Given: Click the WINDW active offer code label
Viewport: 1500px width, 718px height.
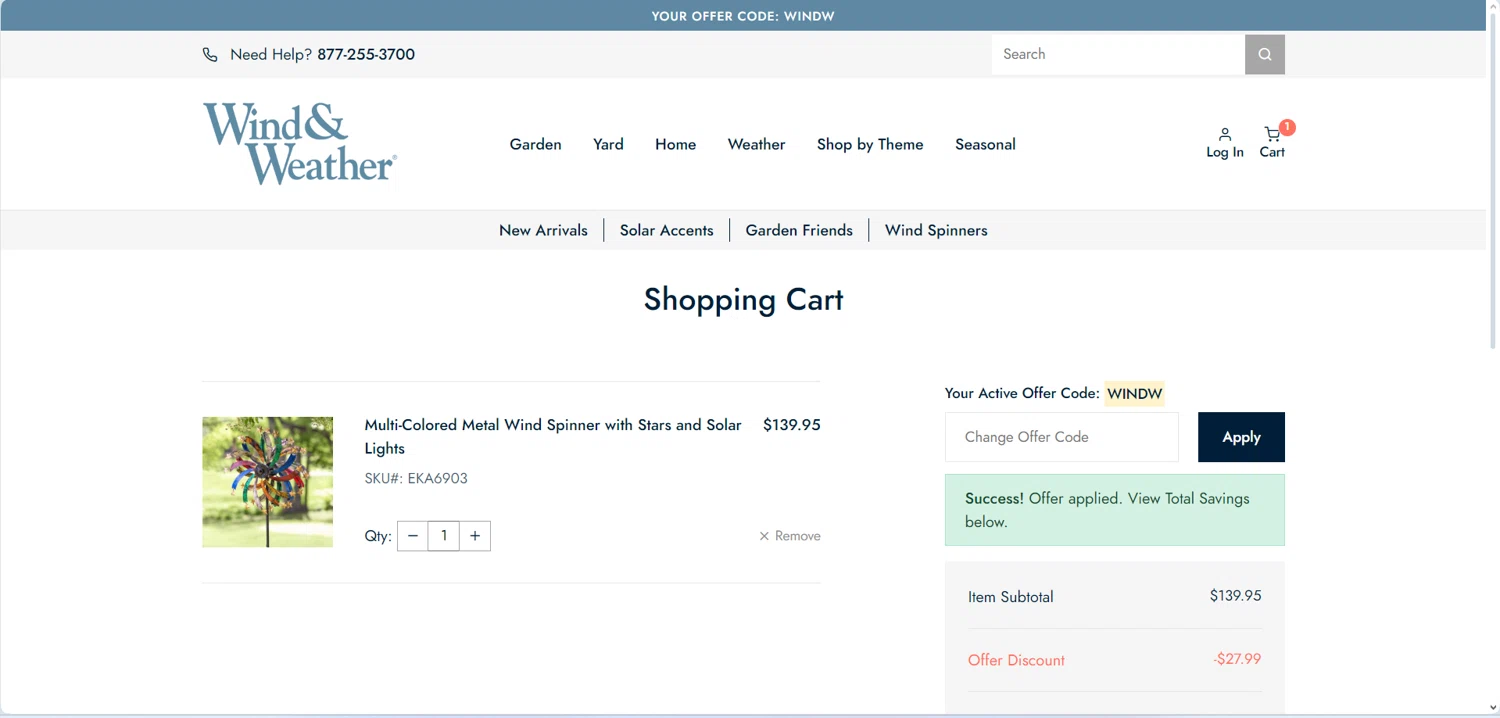Looking at the screenshot, I should point(1135,393).
